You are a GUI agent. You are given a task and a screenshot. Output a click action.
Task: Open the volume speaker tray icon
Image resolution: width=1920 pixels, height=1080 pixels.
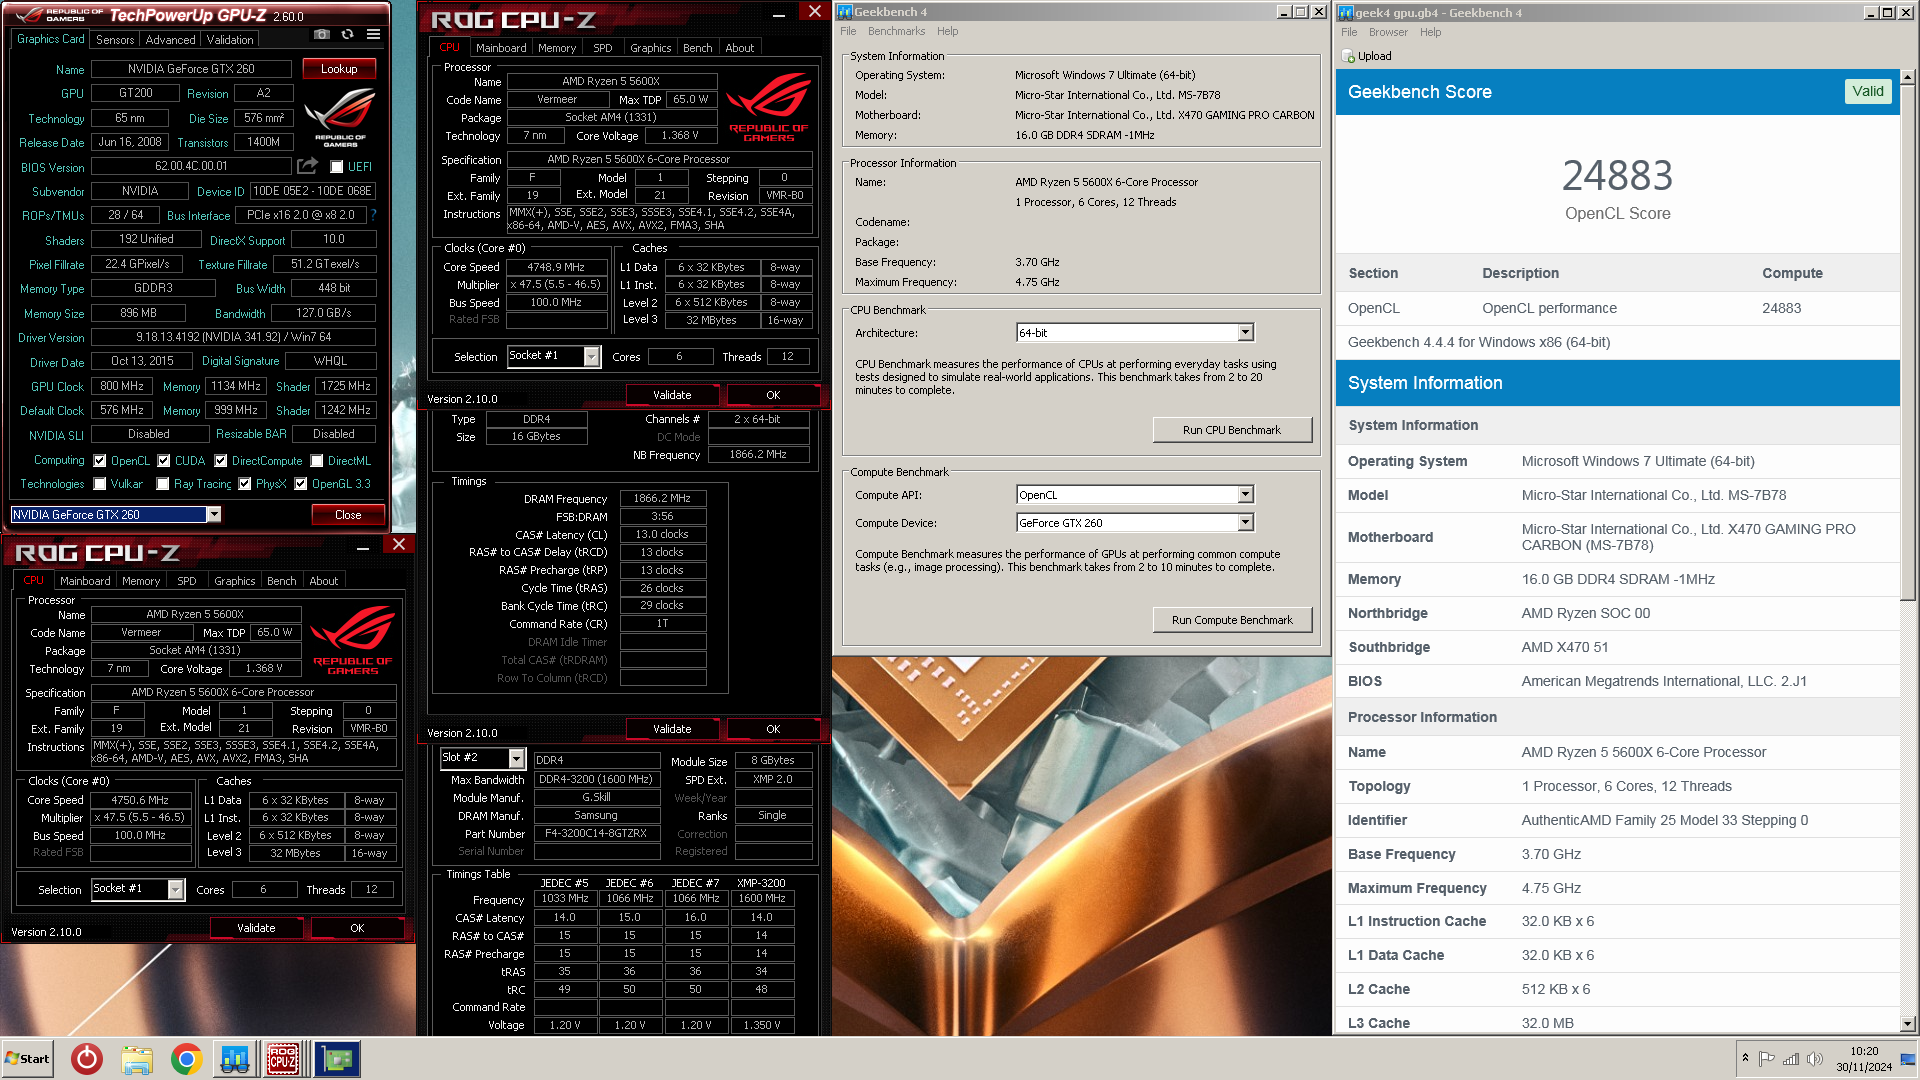pyautogui.click(x=1815, y=1059)
